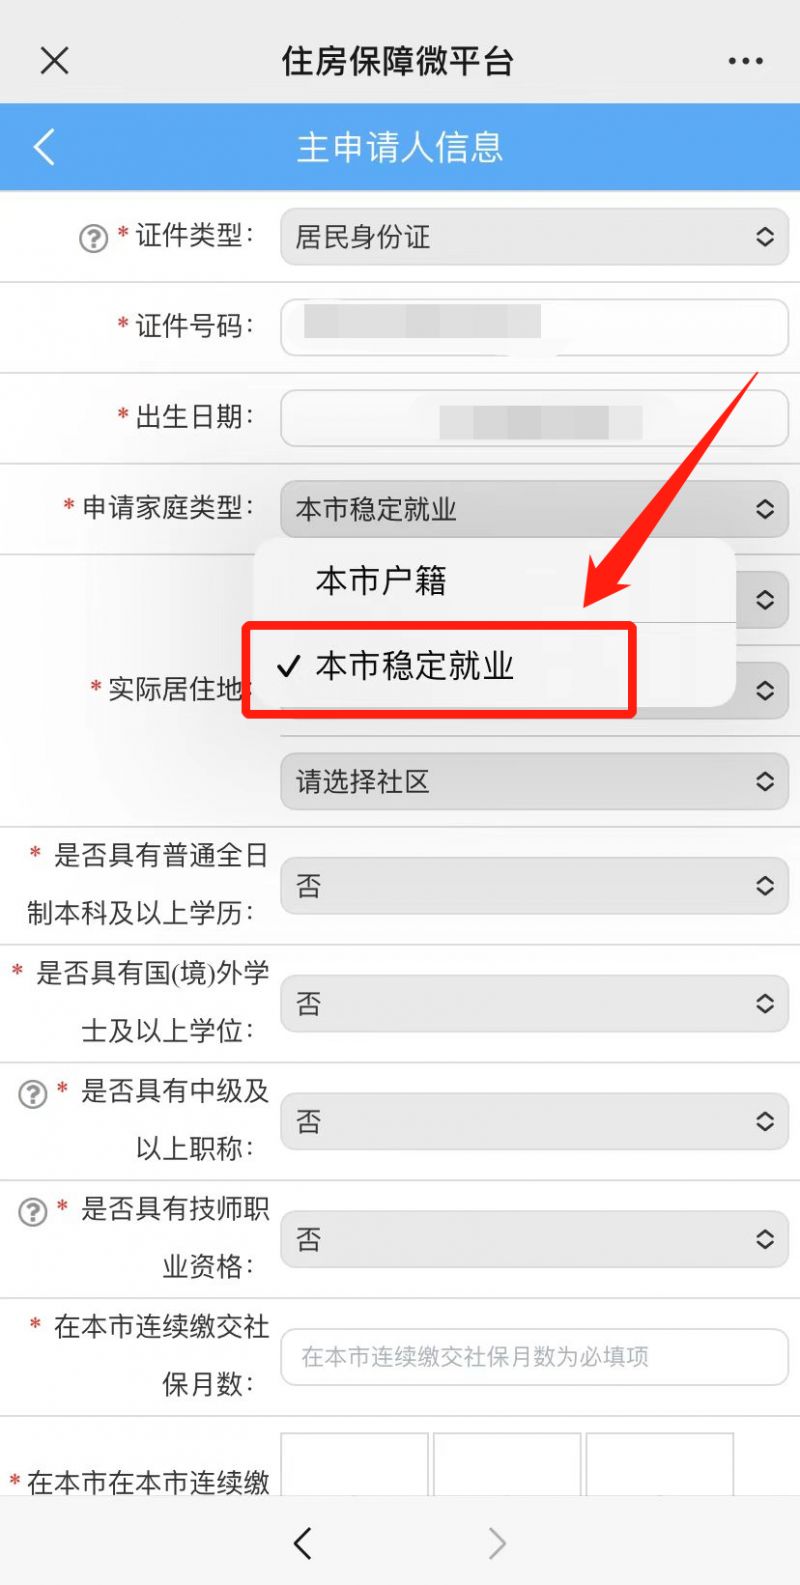Viewport: 800px width, 1585px height.
Task: Open 技师职业资格 selection dropdown
Action: coord(534,1240)
